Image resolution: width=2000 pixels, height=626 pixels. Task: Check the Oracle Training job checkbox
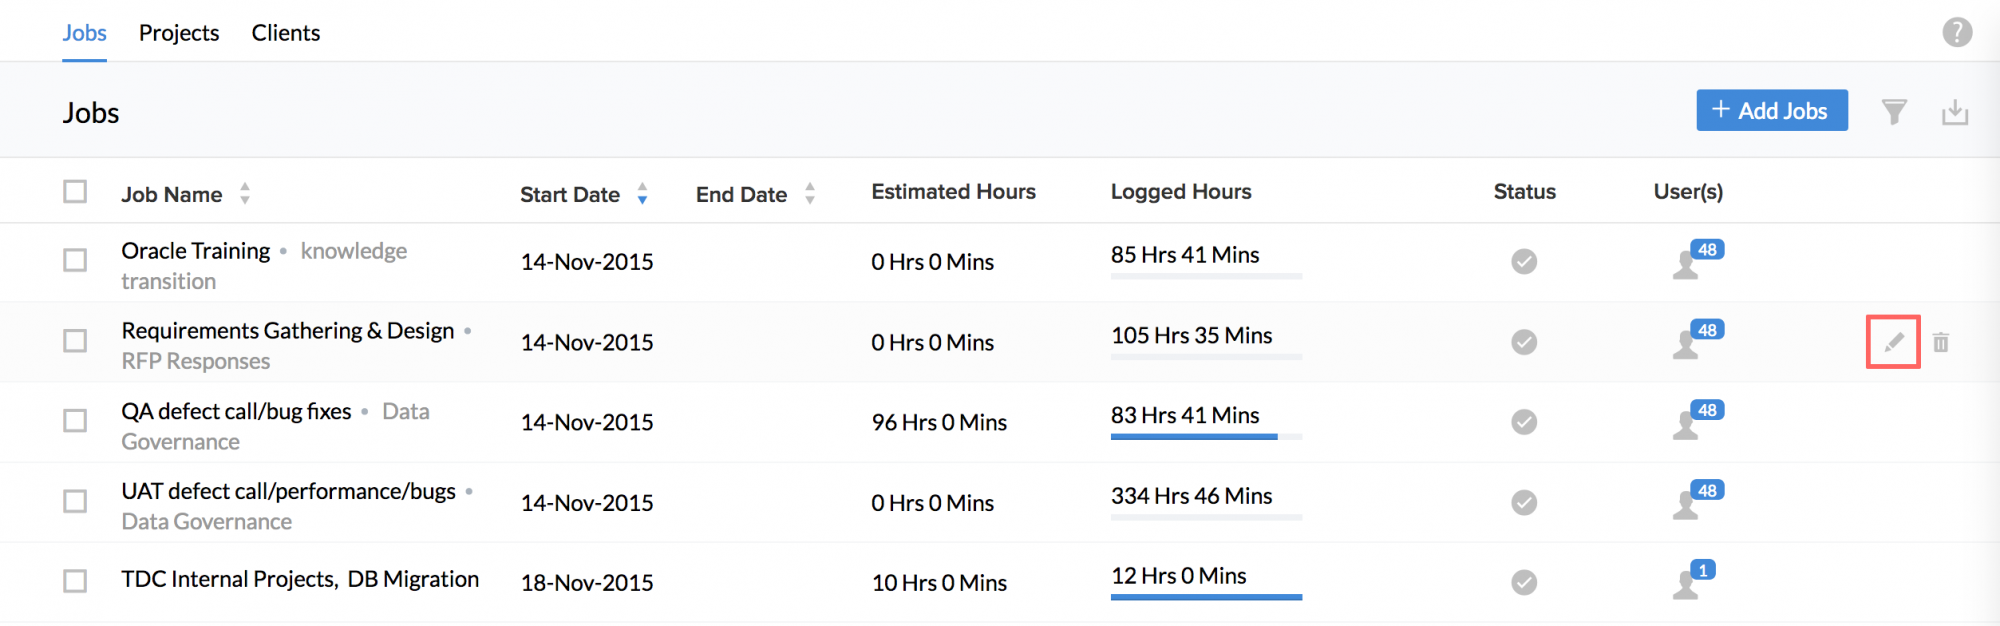pos(75,260)
